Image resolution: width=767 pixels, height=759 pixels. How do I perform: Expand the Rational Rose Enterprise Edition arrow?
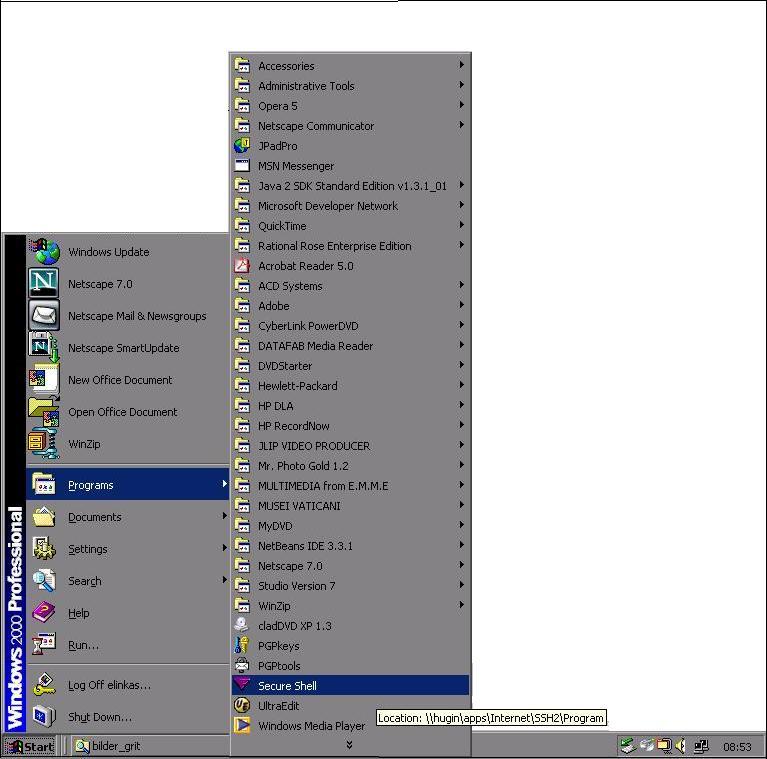[x=461, y=245]
